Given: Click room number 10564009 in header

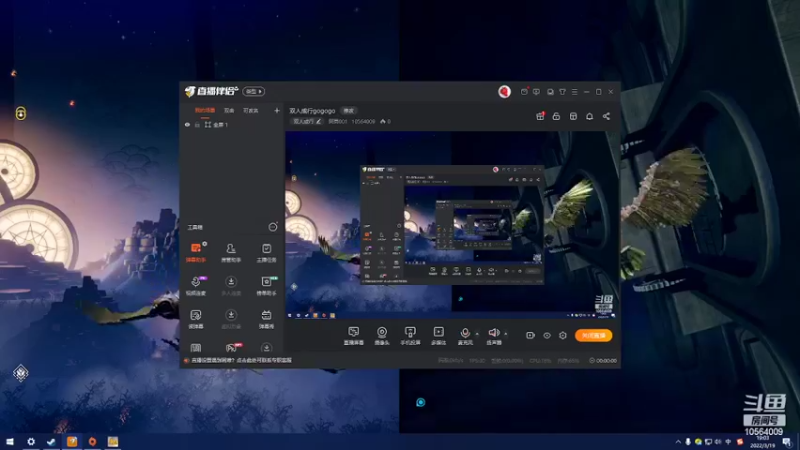Looking at the screenshot, I should point(363,121).
